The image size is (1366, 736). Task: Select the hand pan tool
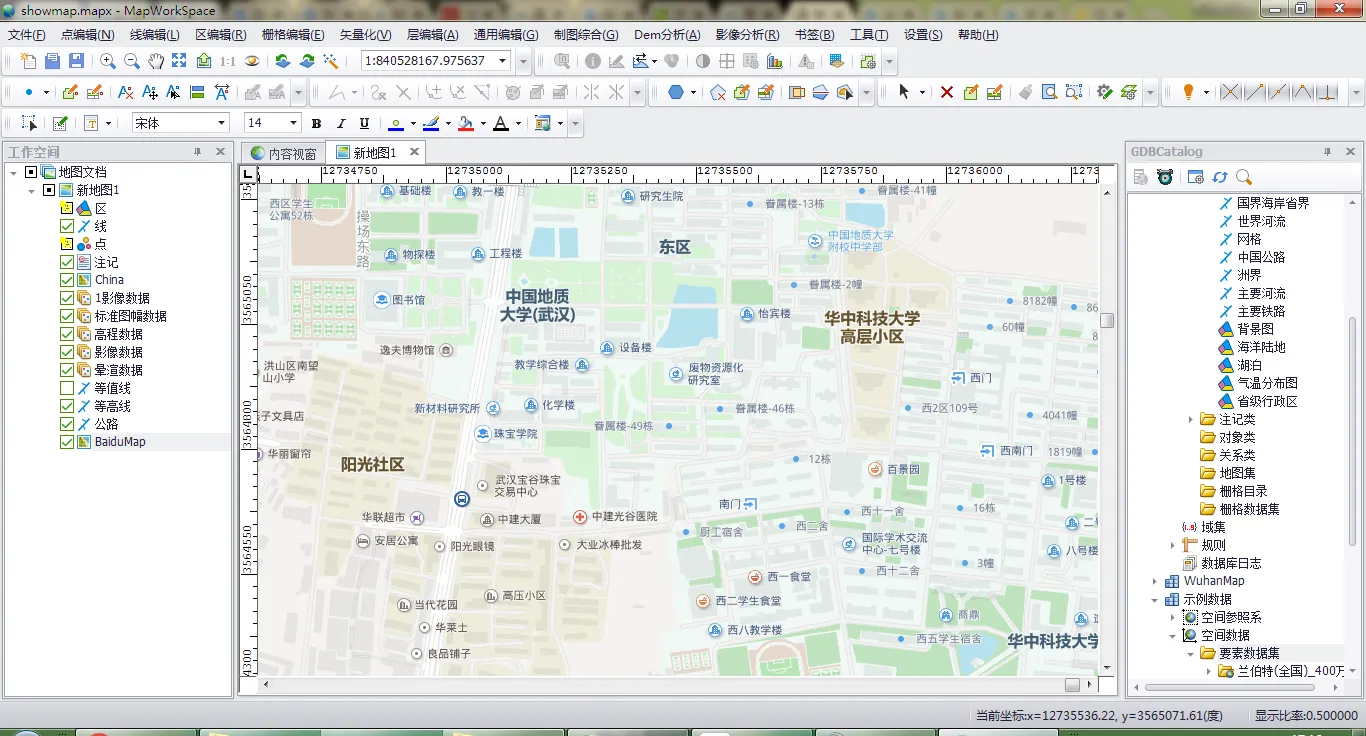click(x=156, y=61)
